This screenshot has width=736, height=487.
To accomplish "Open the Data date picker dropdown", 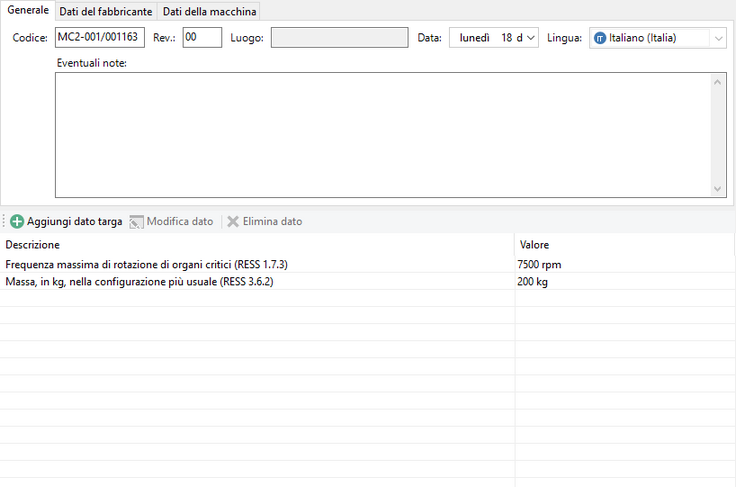I will (530, 38).
